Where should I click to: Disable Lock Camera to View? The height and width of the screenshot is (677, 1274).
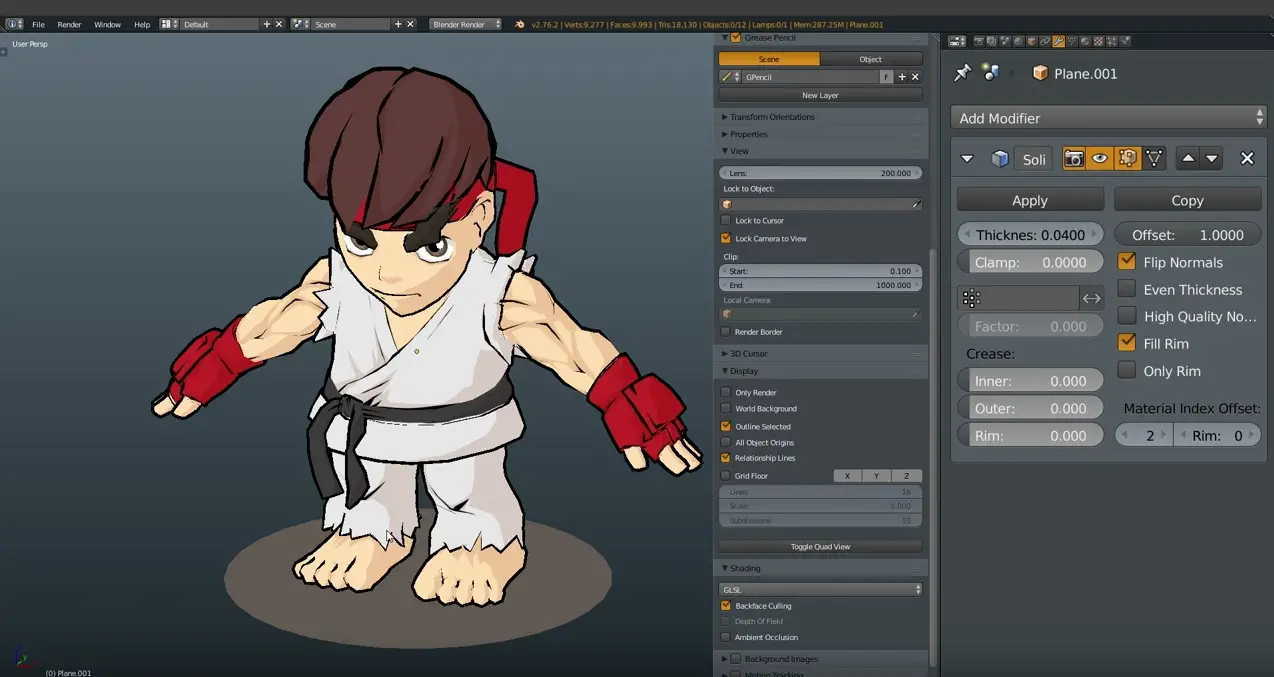726,239
